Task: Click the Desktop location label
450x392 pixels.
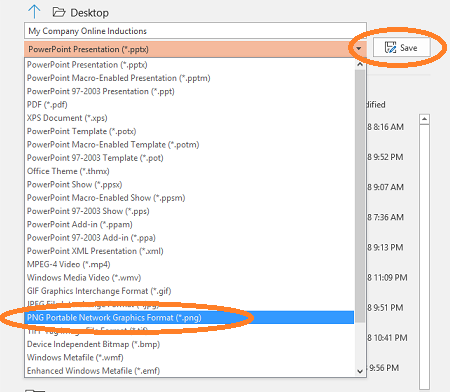Action: tap(89, 13)
